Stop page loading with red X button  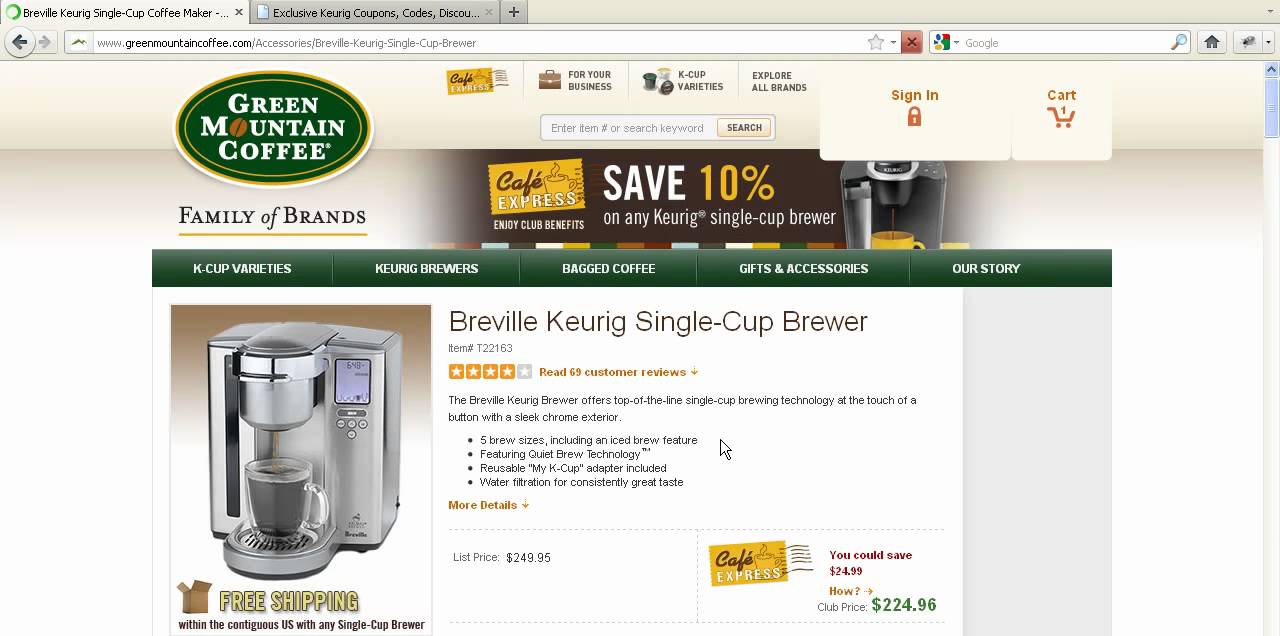[911, 42]
